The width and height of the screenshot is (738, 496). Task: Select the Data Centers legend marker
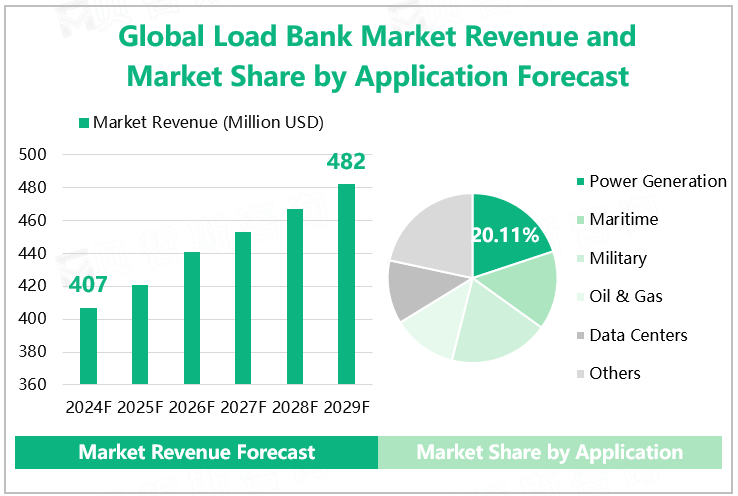click(578, 335)
